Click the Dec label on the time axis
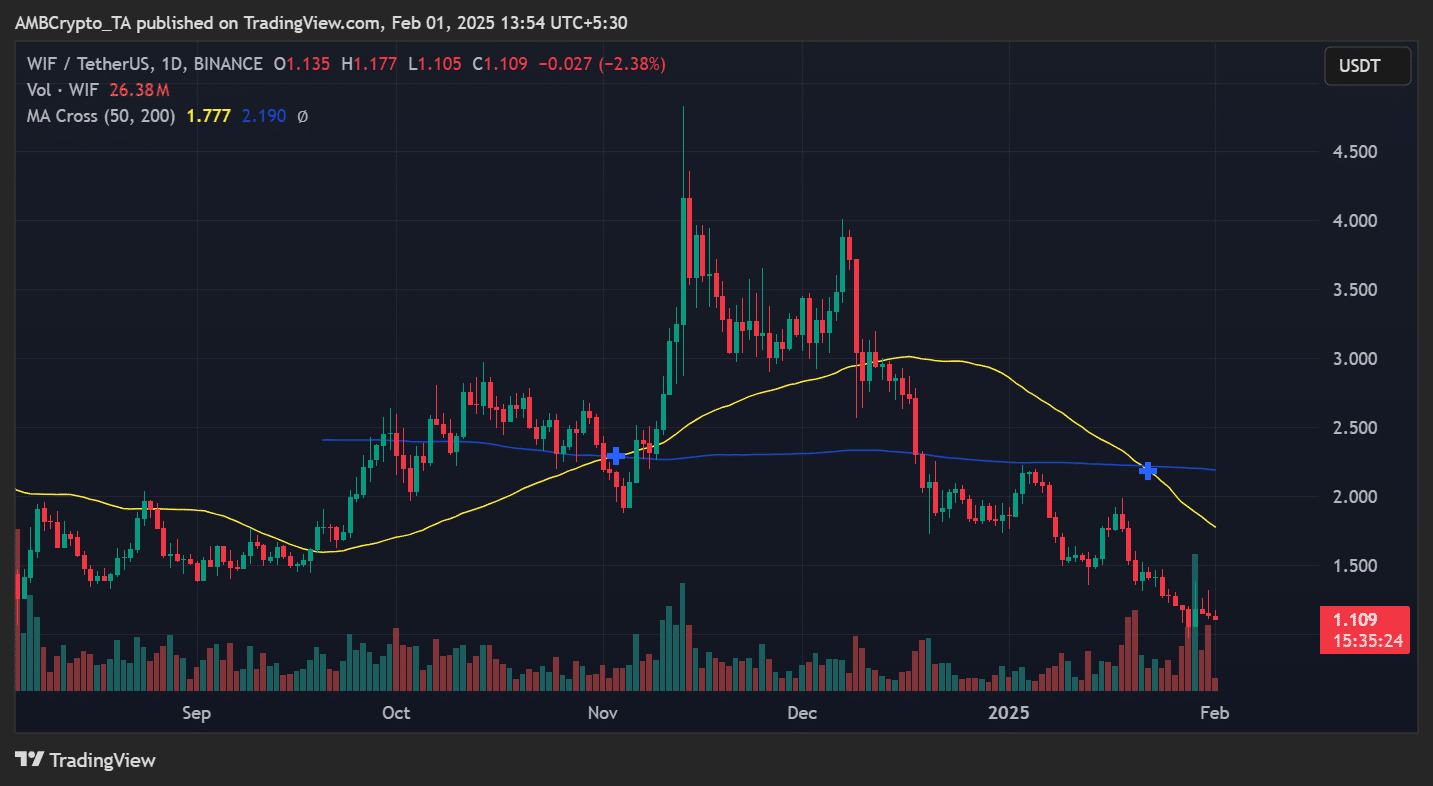 tap(801, 713)
